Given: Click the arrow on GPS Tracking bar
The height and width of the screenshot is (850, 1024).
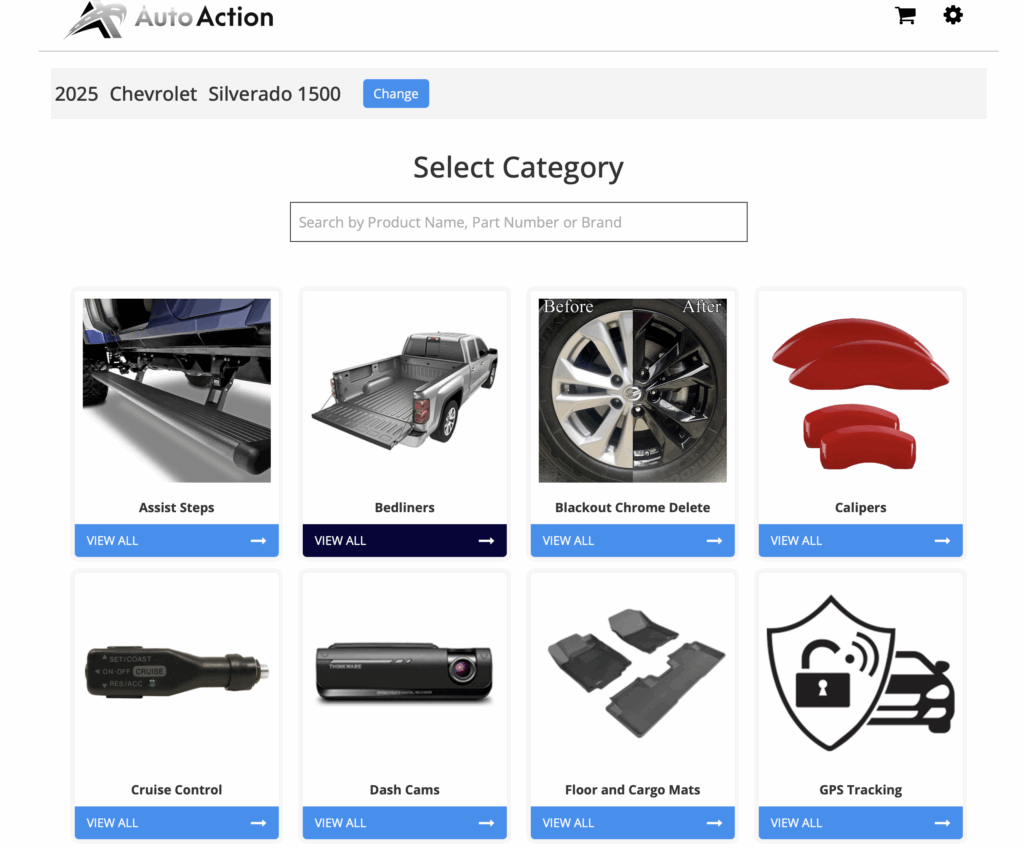Looking at the screenshot, I should (x=942, y=823).
